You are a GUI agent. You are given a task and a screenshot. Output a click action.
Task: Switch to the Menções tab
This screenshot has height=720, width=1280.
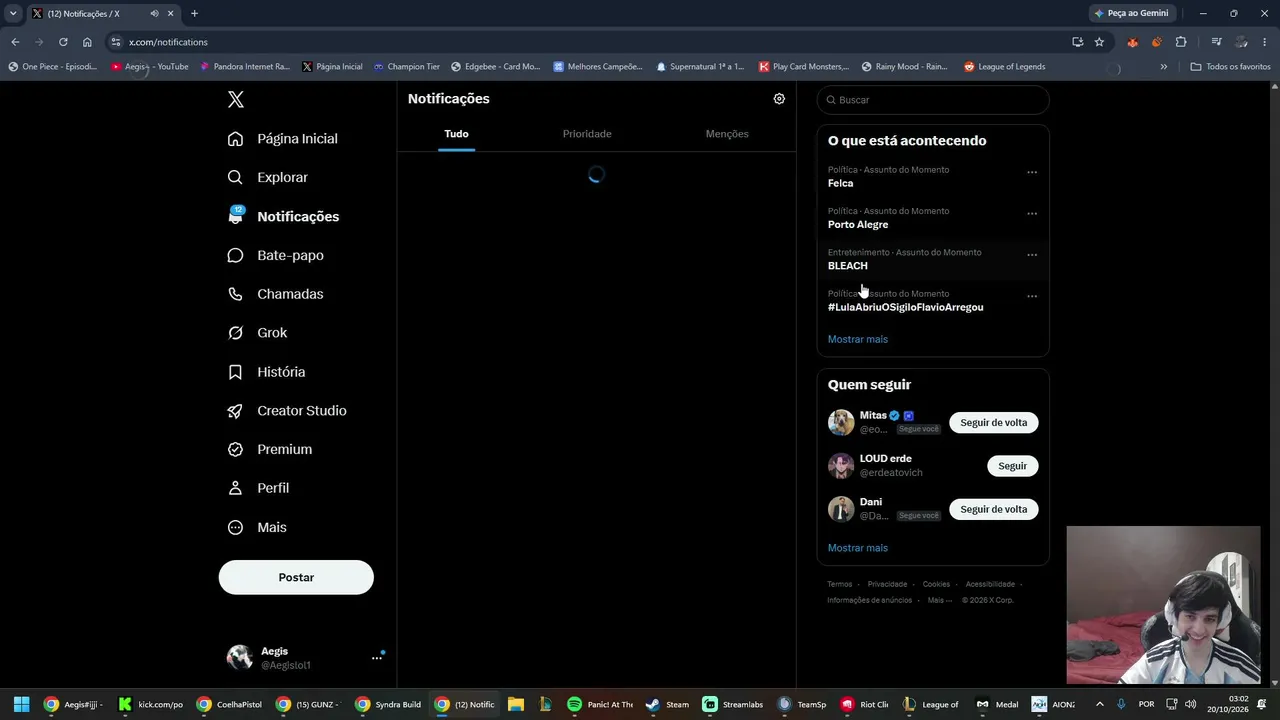(x=727, y=134)
